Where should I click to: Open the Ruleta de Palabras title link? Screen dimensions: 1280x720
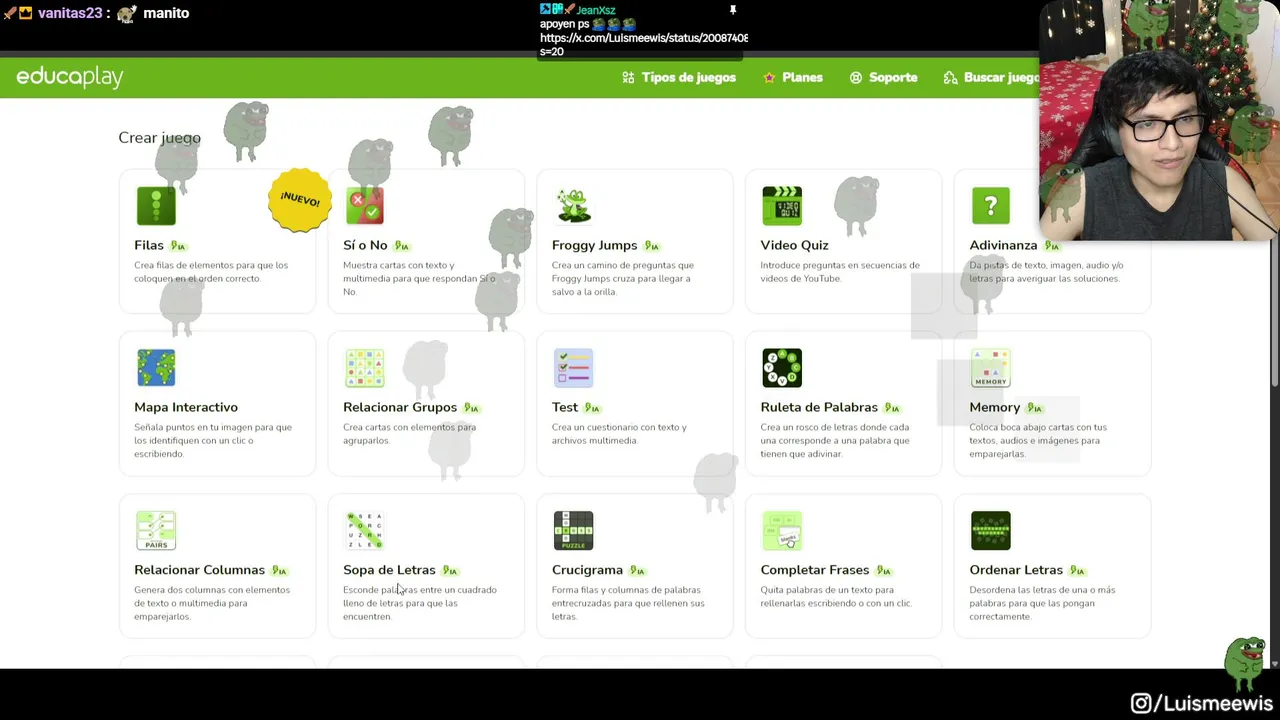coord(819,407)
